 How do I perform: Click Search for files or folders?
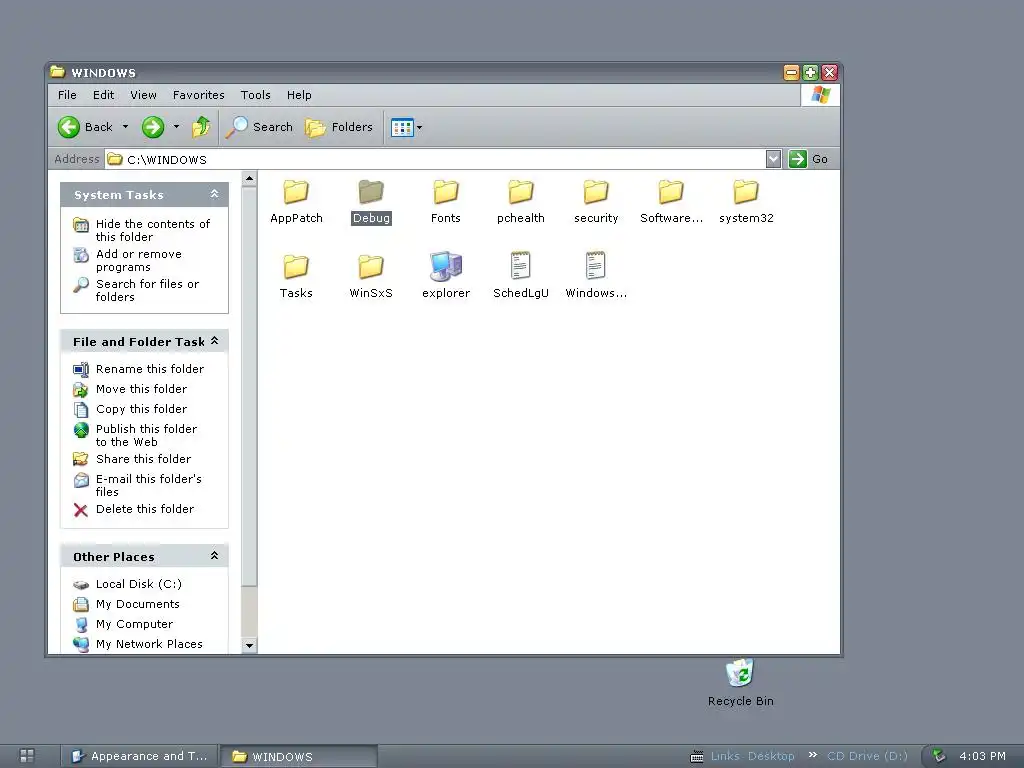(x=136, y=290)
